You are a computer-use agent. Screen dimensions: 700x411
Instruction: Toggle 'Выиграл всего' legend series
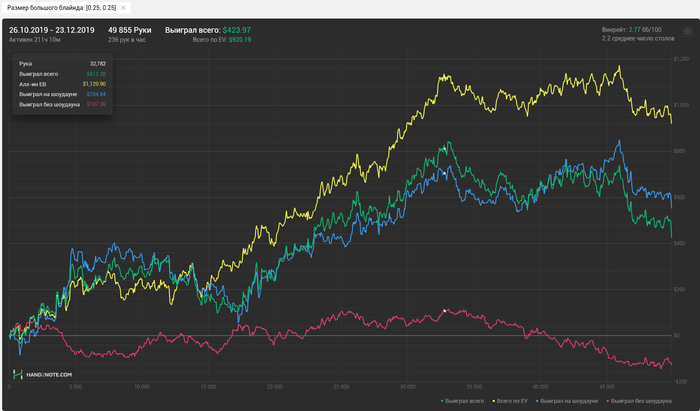click(x=462, y=401)
